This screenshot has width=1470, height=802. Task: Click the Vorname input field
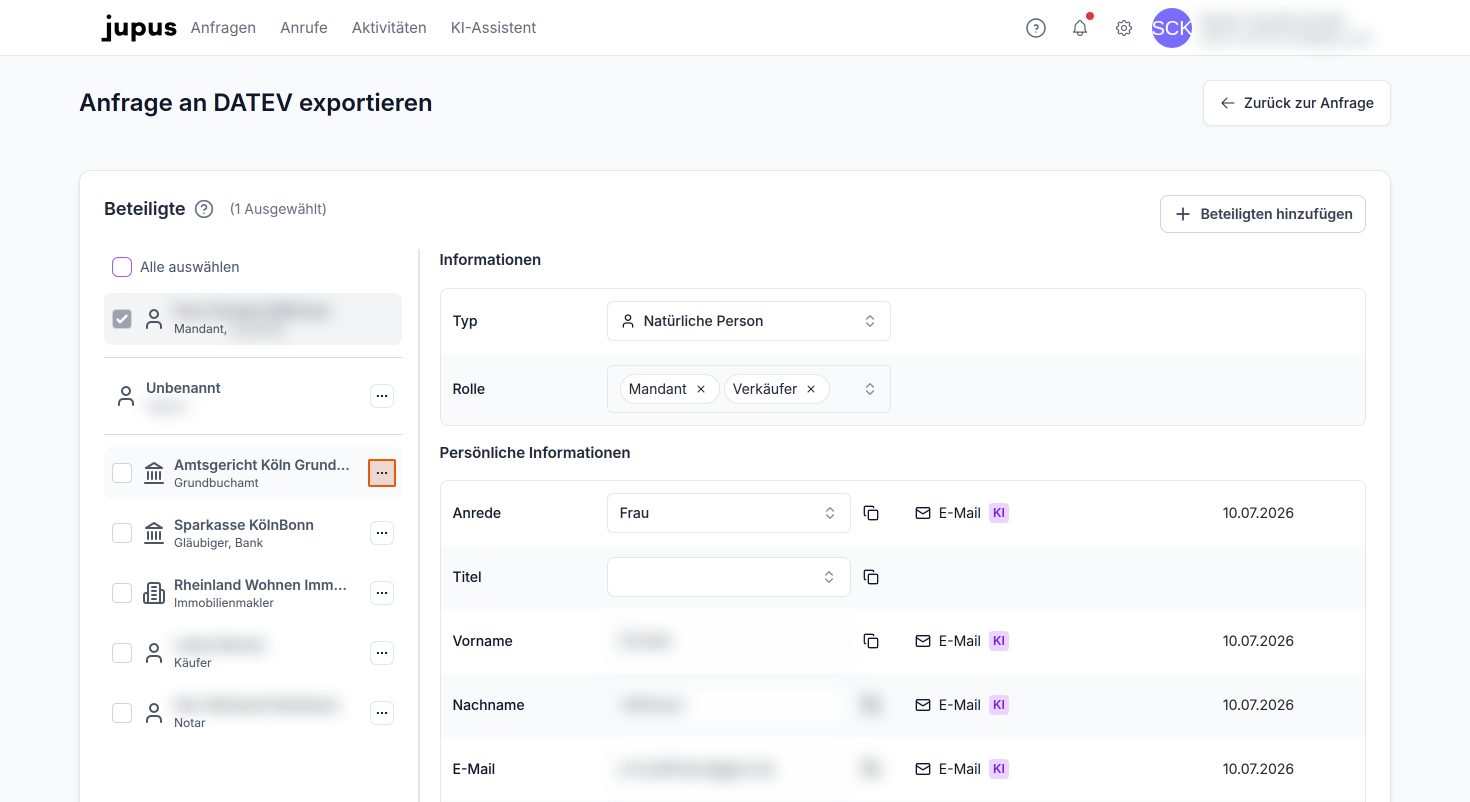tap(729, 641)
